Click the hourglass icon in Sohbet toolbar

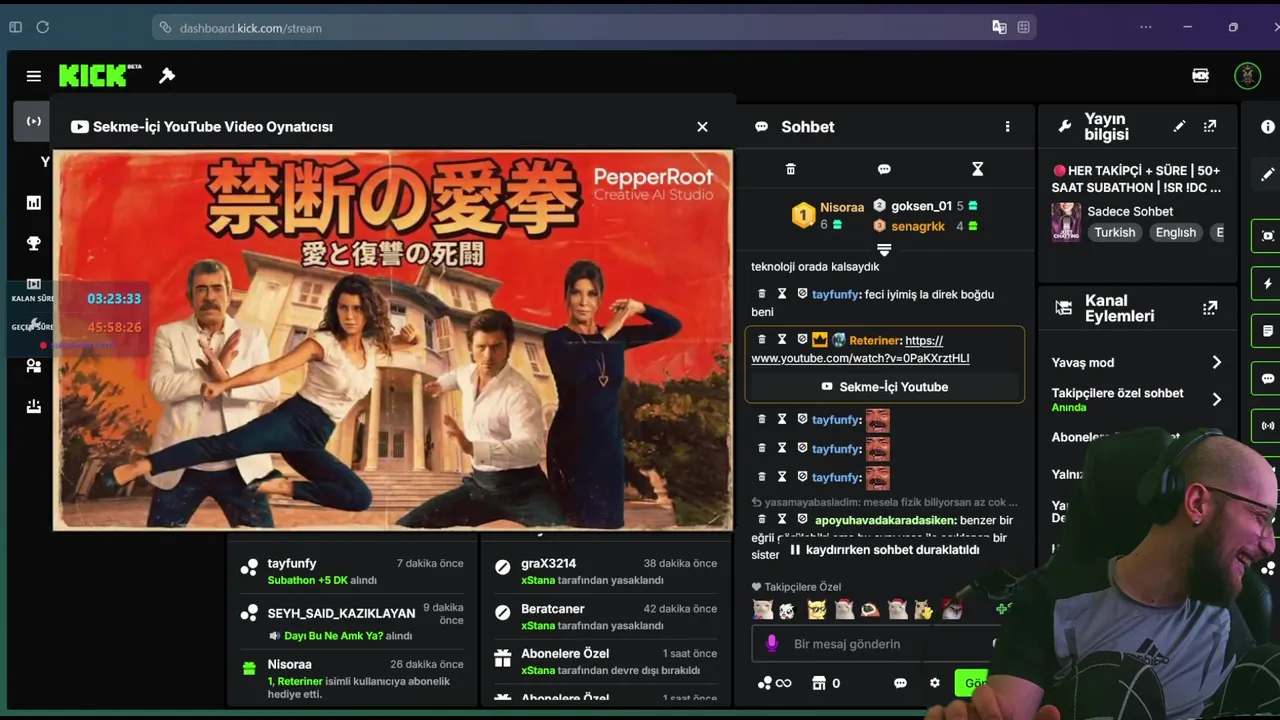coord(978,169)
